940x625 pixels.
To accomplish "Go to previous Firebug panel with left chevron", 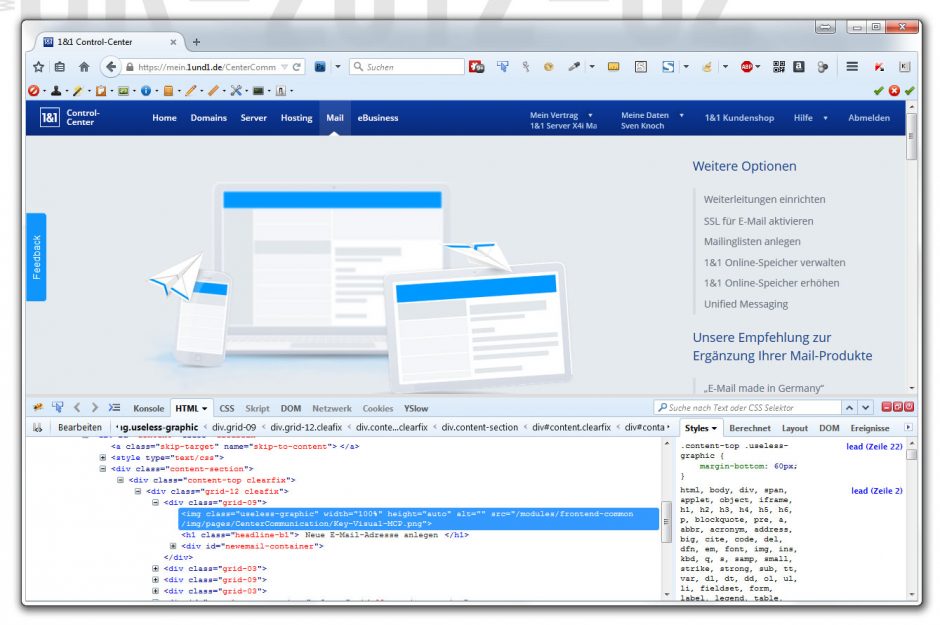I will tap(77, 407).
